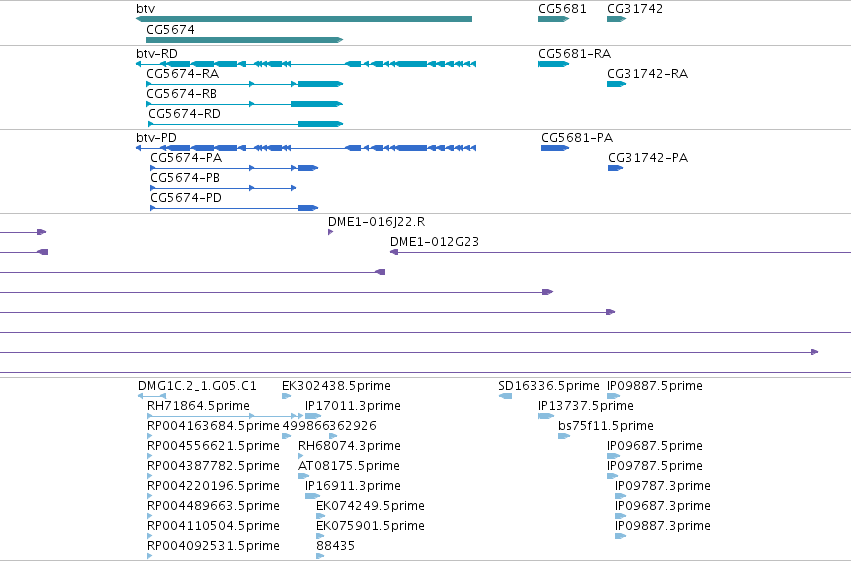This screenshot has width=851, height=561.
Task: Select the CG5674-RB transcript
Action: (x=245, y=104)
